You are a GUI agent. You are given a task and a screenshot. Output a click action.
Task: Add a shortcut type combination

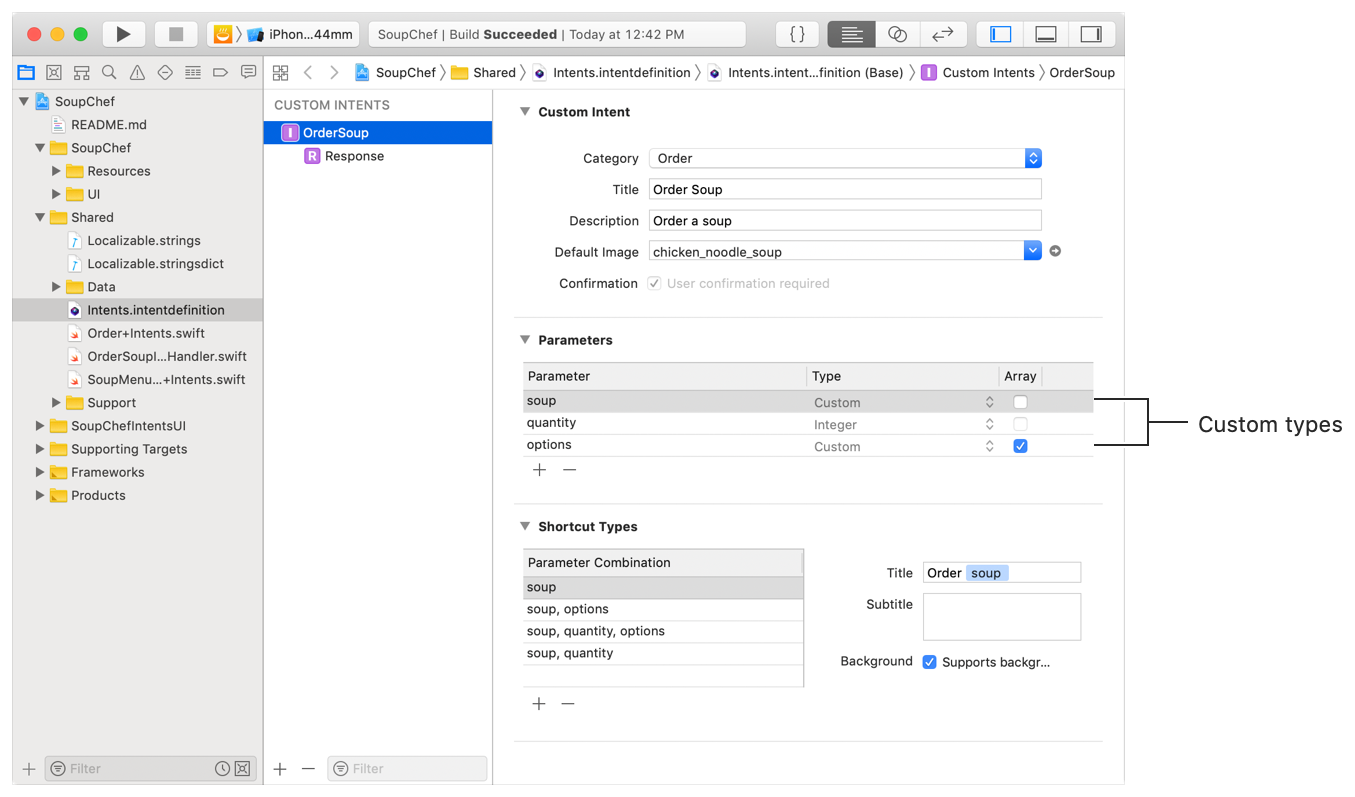[539, 704]
